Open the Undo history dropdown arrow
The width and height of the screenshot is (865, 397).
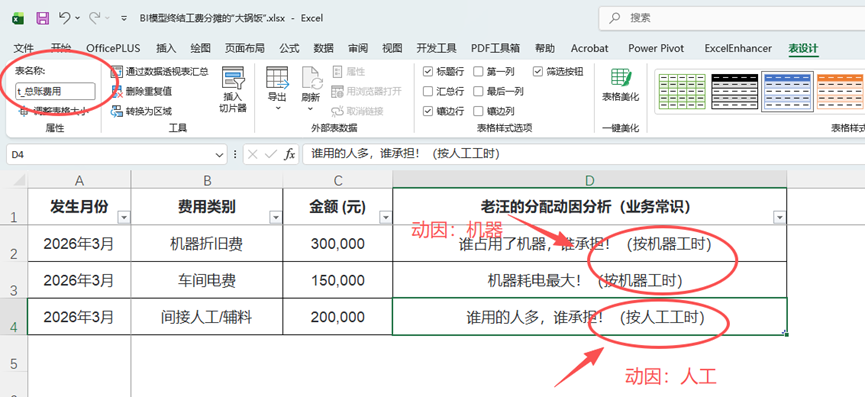click(x=77, y=18)
